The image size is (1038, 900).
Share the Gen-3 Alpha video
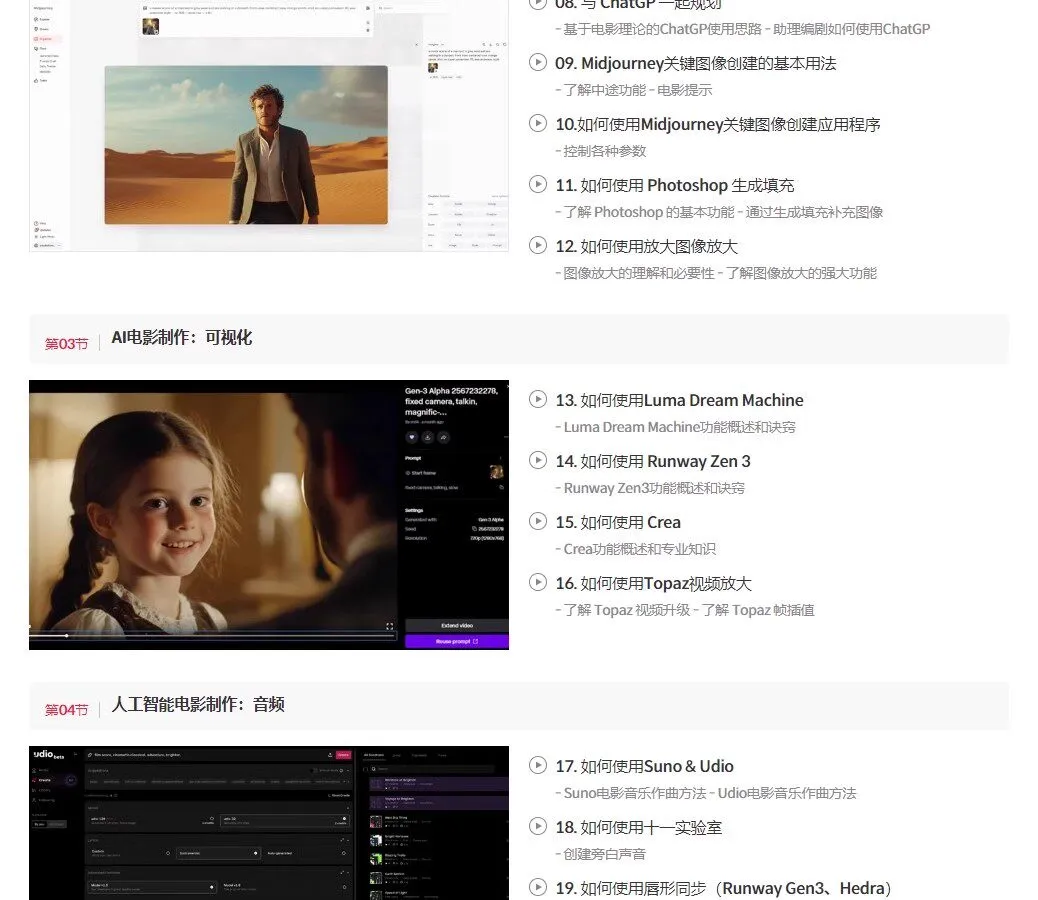click(442, 437)
